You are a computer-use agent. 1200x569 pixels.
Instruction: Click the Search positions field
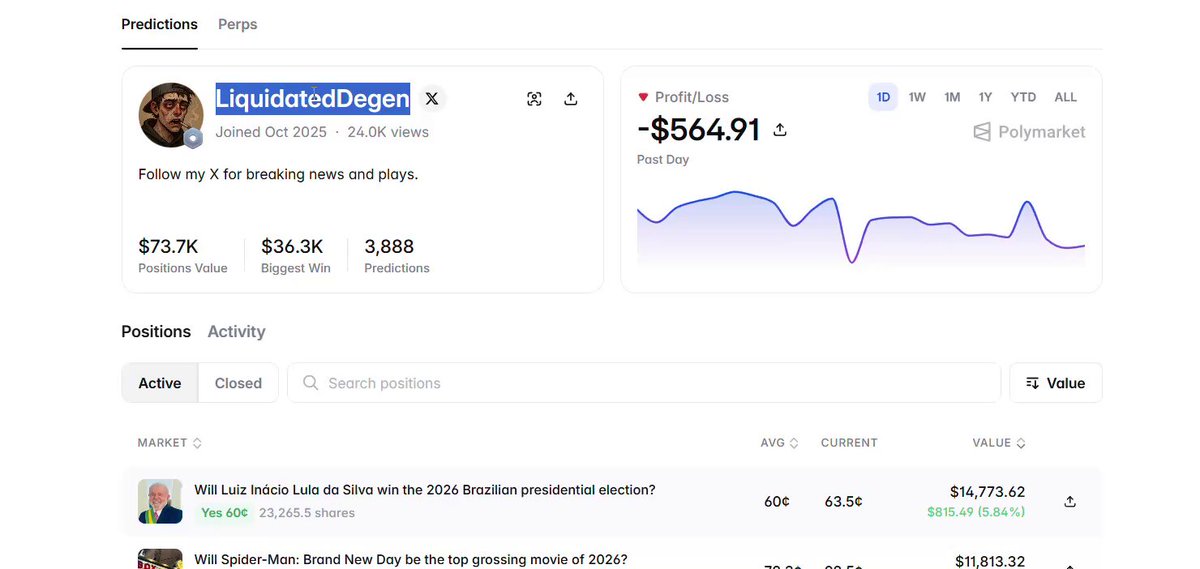click(x=644, y=383)
